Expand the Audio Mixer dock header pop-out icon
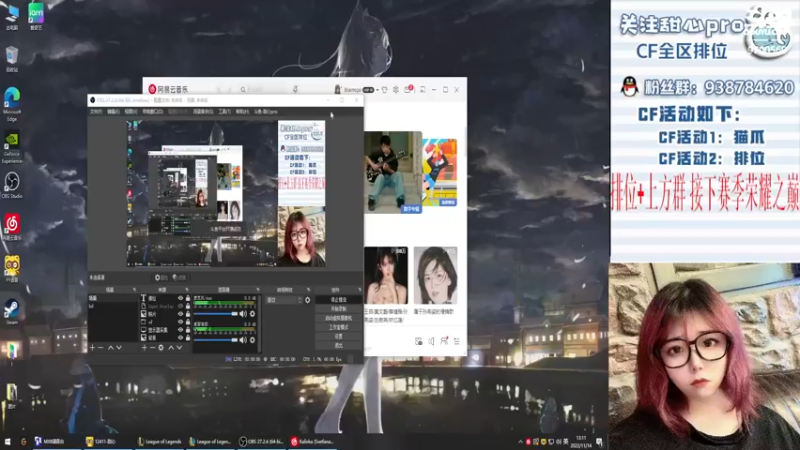Screen dimensions: 800x450 coord(258,290)
